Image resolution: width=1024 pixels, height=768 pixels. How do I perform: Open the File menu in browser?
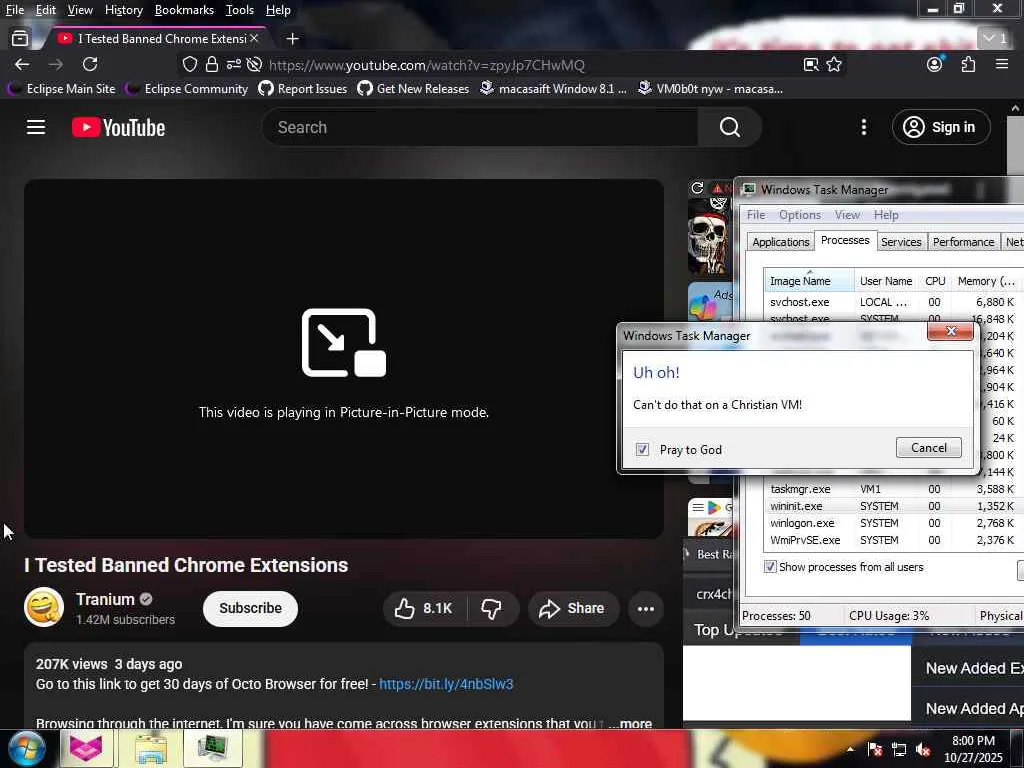point(14,10)
